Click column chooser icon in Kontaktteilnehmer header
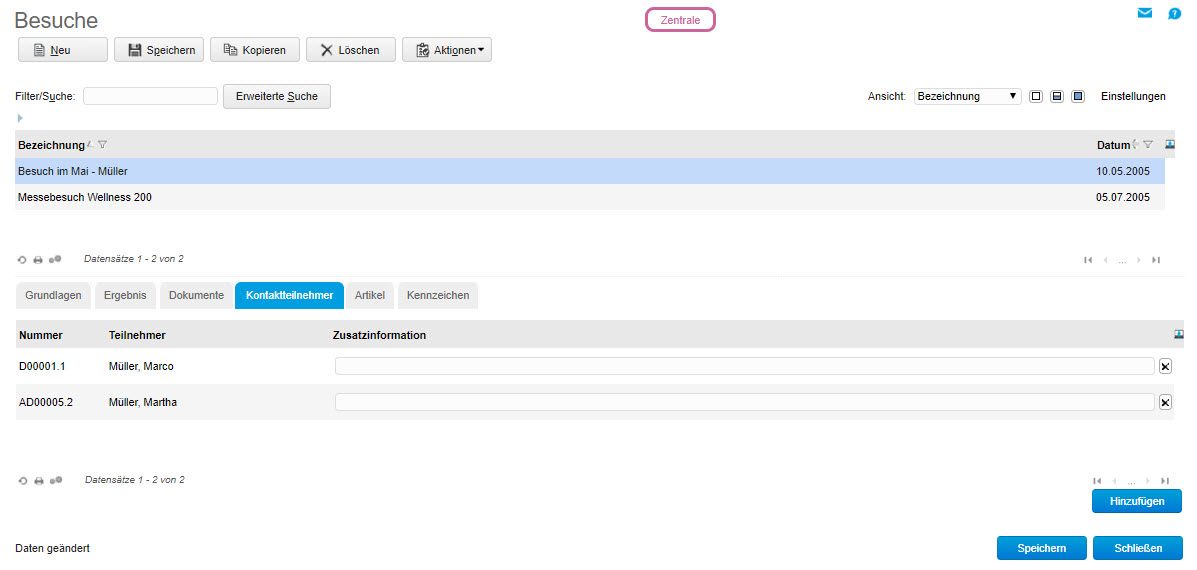The height and width of the screenshot is (570, 1197). [x=1179, y=333]
